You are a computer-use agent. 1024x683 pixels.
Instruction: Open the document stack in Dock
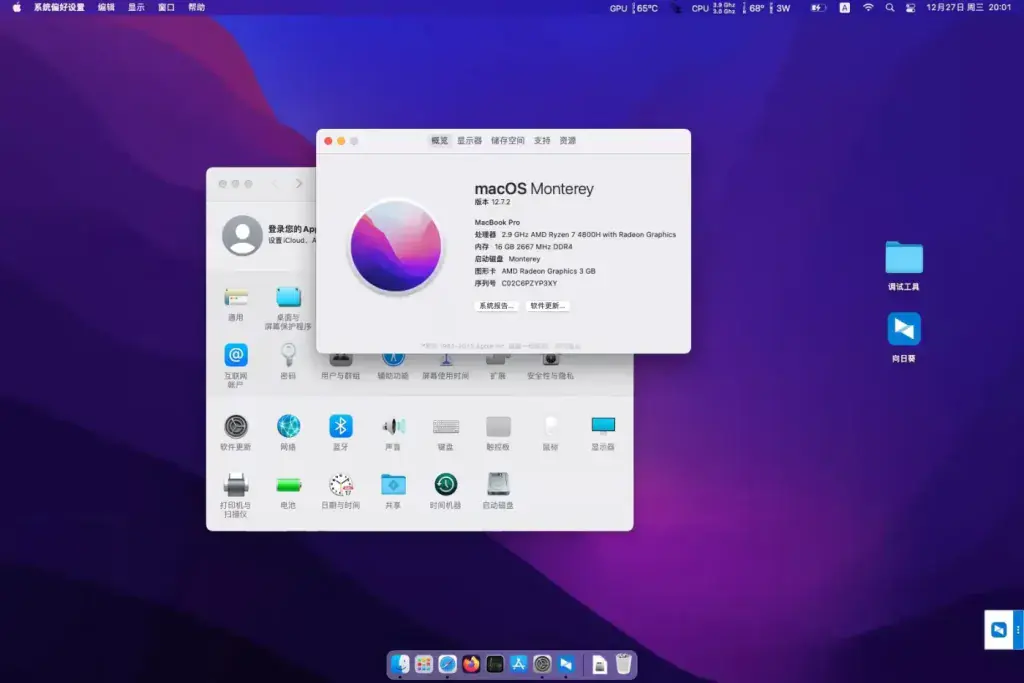pos(600,664)
